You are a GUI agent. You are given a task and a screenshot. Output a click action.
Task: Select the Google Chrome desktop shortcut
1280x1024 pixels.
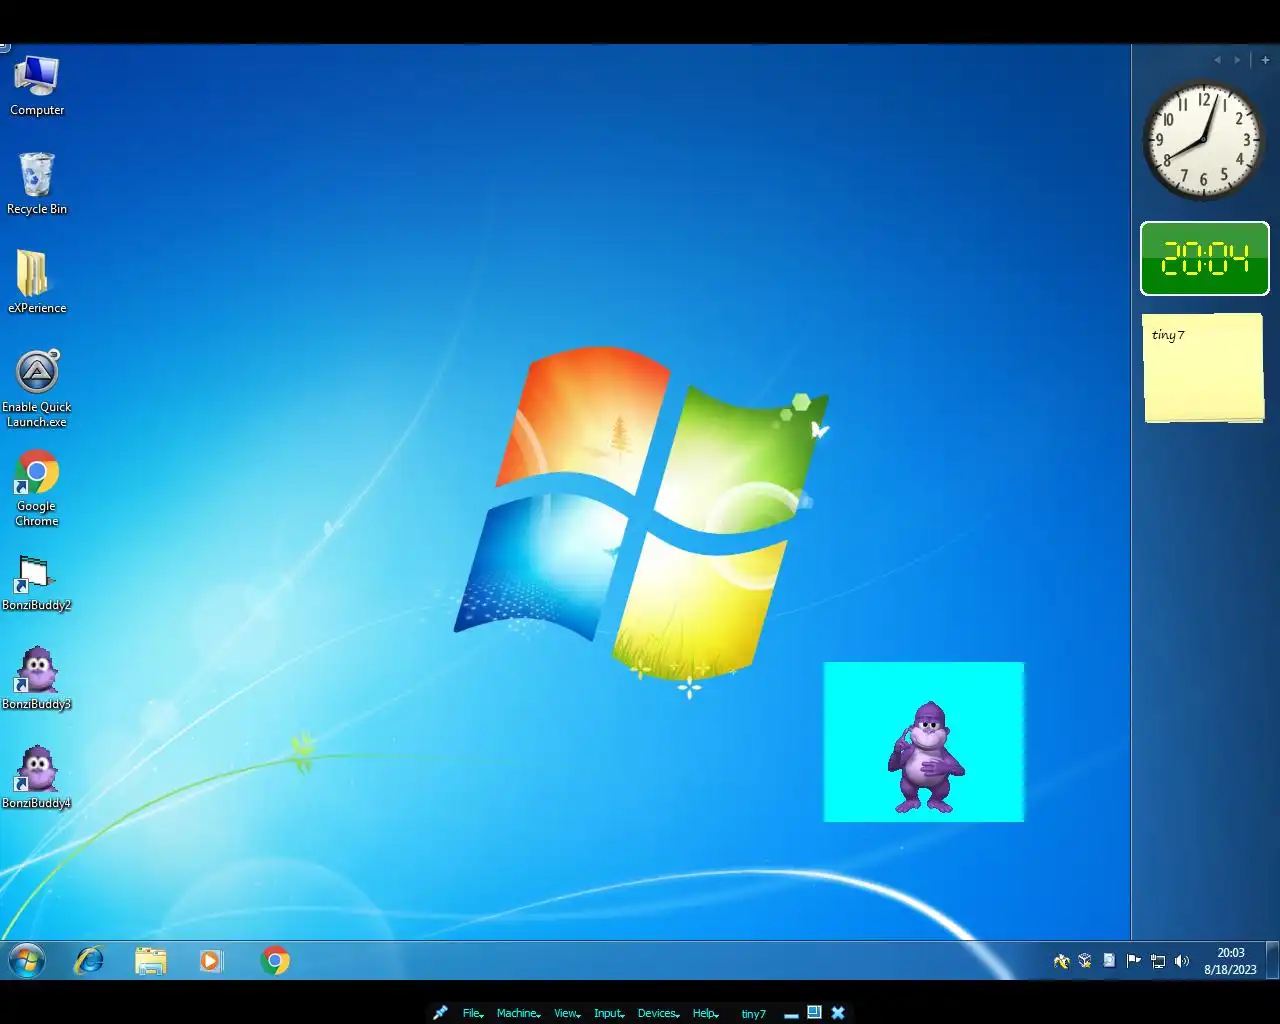pyautogui.click(x=37, y=488)
